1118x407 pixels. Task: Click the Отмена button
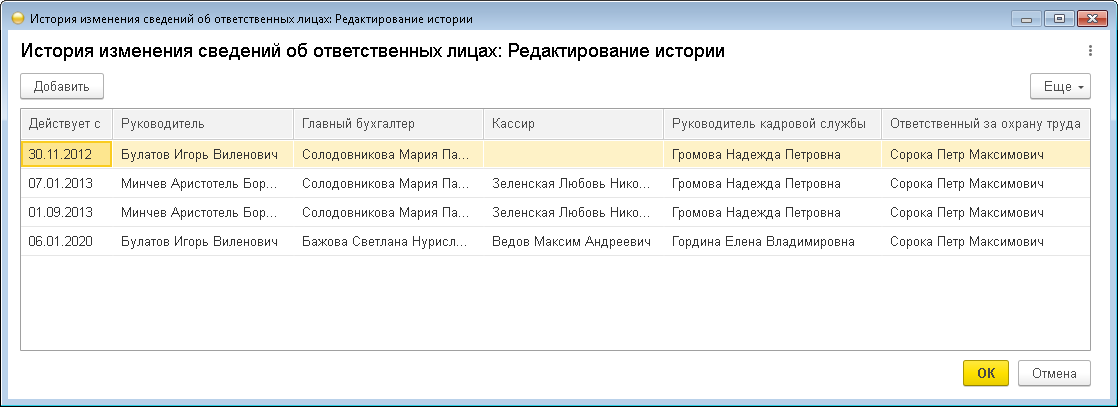click(x=1054, y=373)
